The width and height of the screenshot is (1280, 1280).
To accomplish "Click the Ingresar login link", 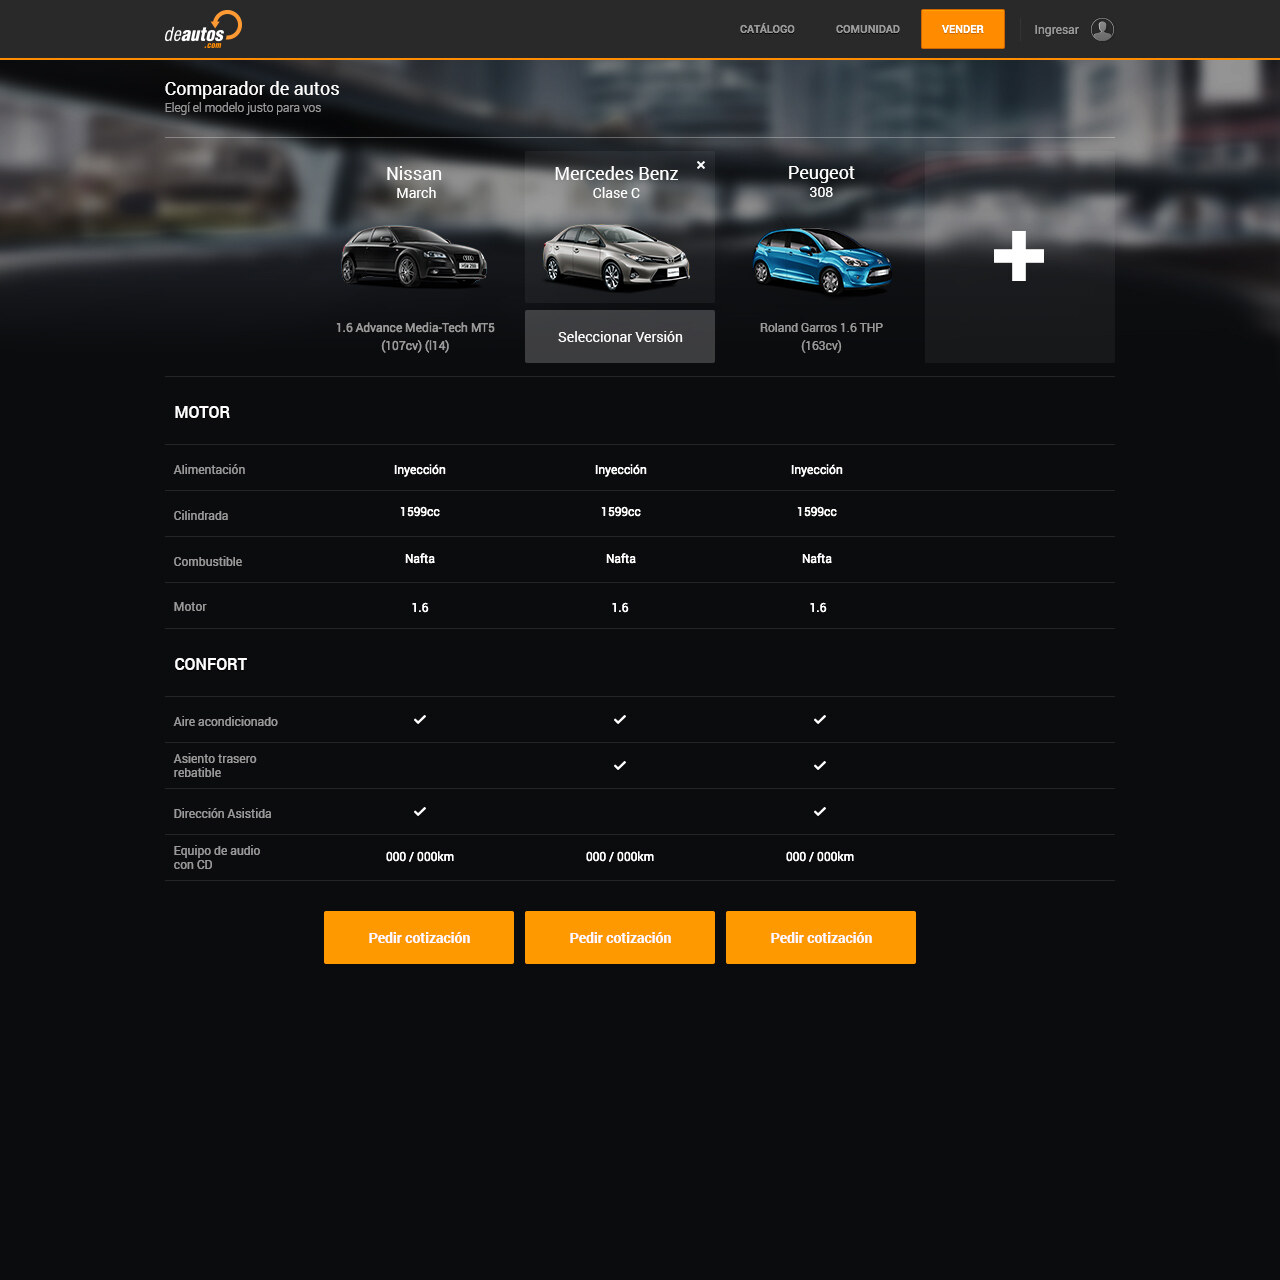I will point(1056,30).
